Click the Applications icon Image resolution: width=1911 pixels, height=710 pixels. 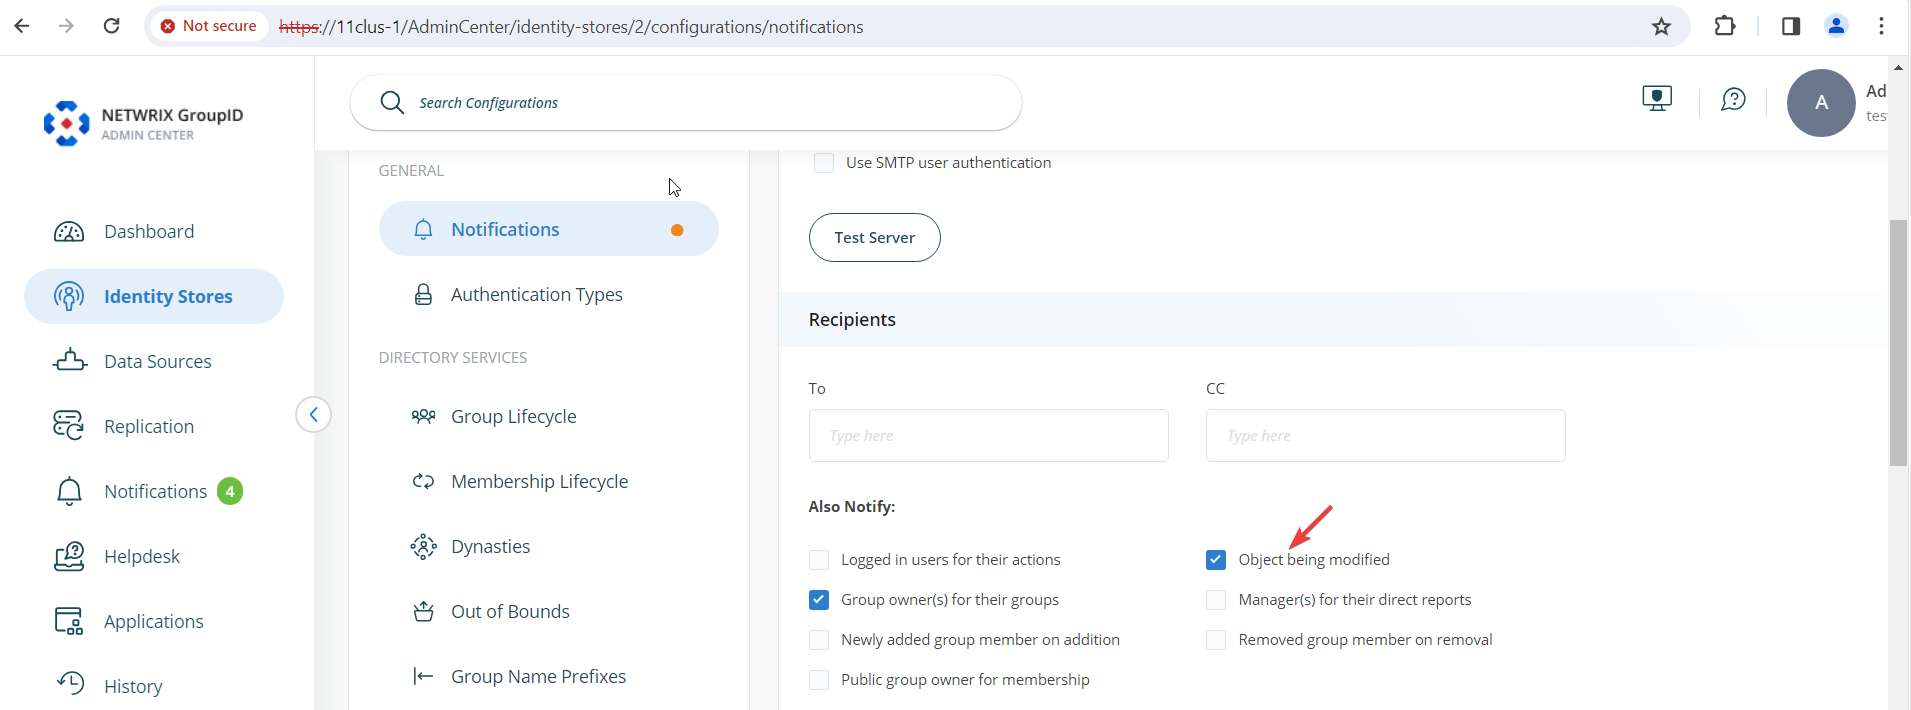point(69,621)
